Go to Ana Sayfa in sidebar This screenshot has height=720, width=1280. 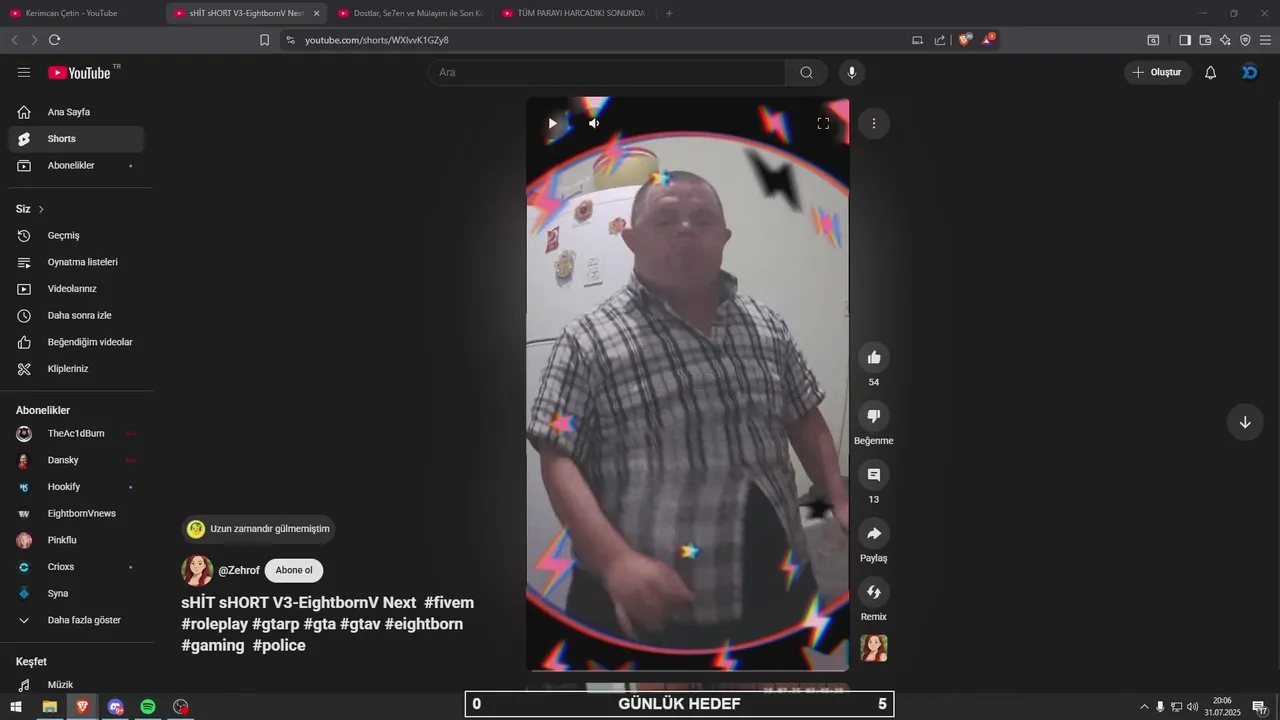click(76, 112)
